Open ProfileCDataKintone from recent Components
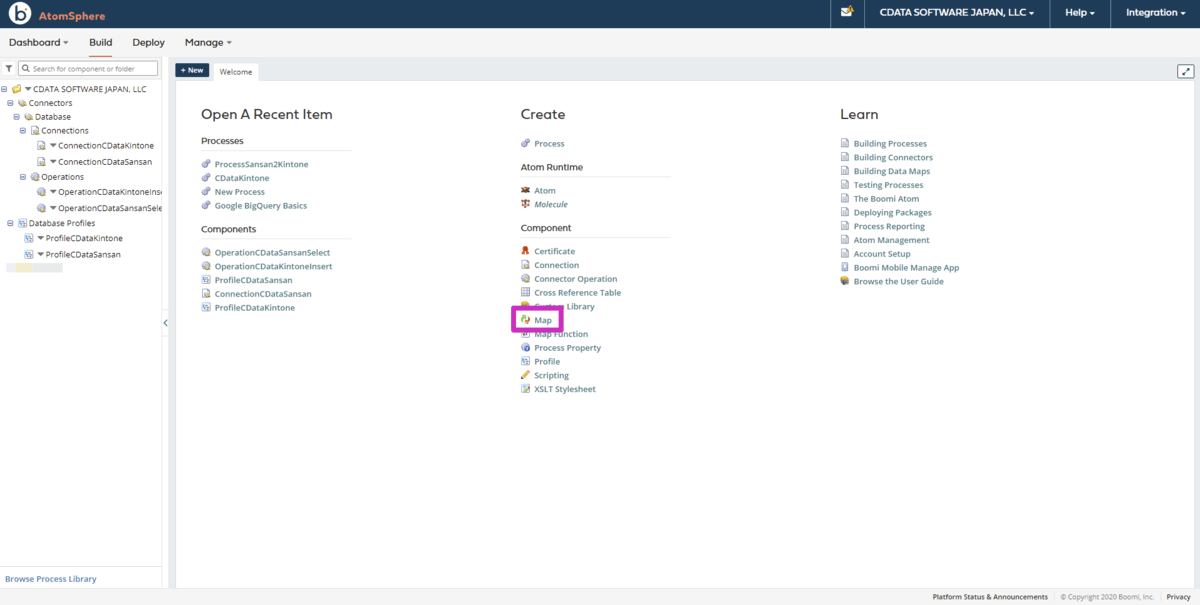 (254, 308)
